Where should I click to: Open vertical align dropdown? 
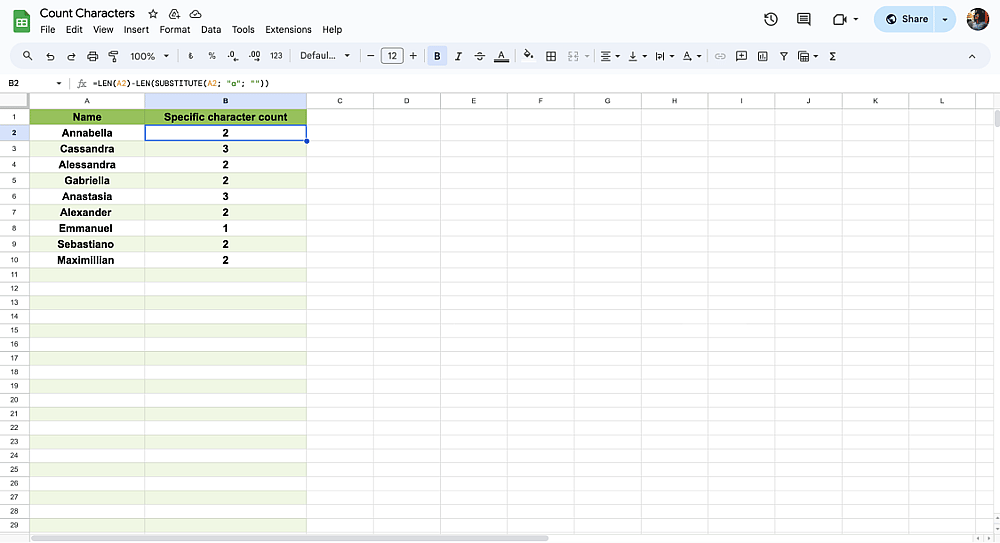pos(637,56)
